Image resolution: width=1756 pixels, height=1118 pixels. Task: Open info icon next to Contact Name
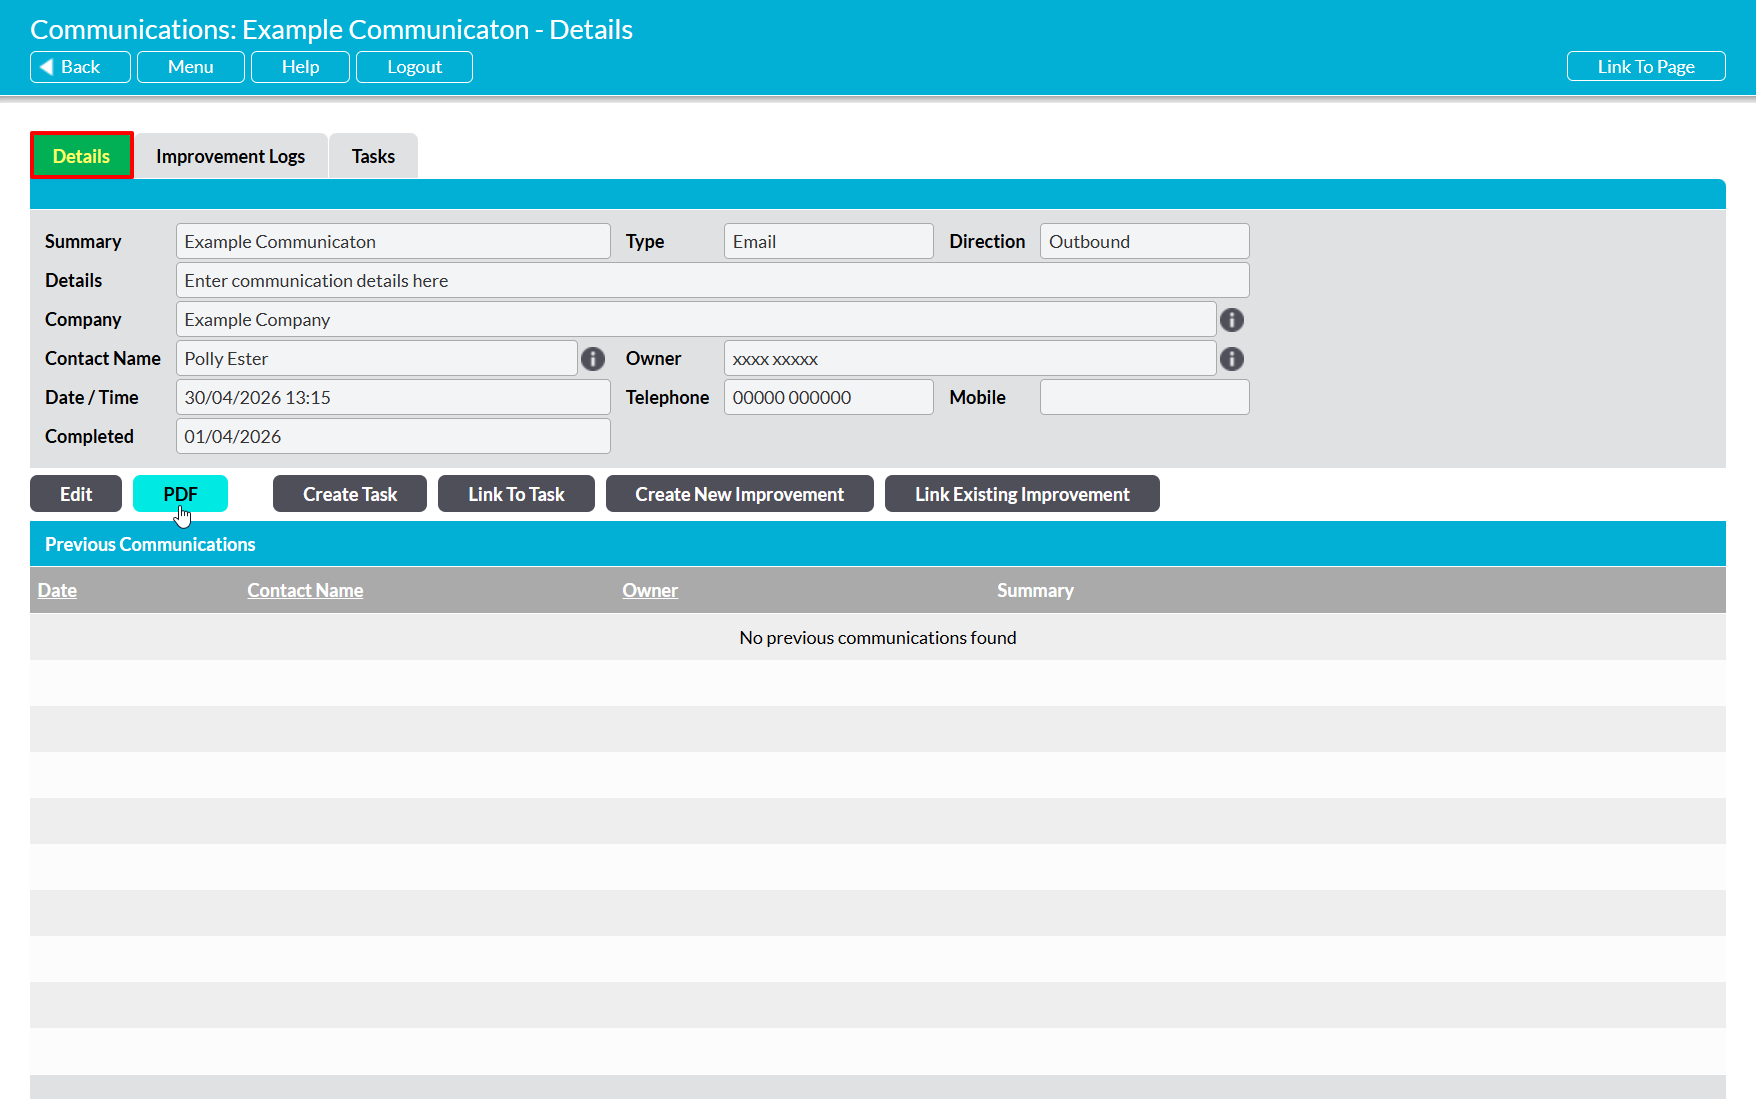pos(593,359)
